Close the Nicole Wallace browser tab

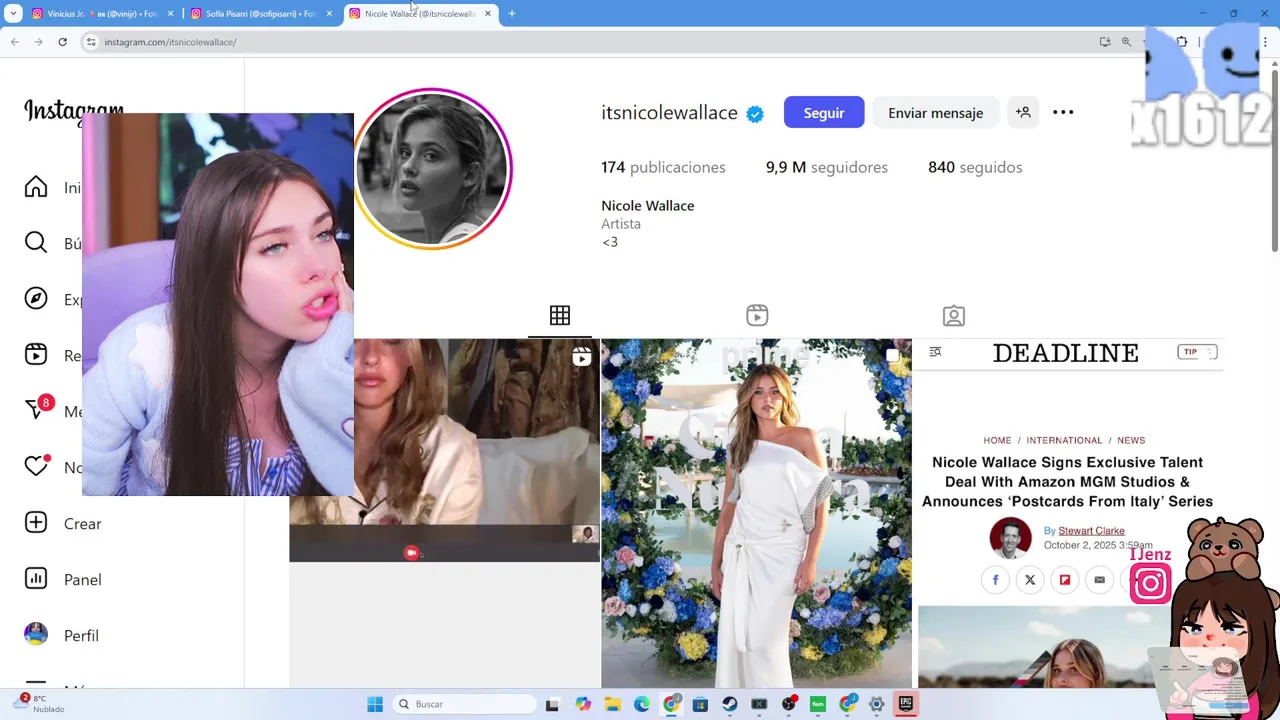point(487,14)
